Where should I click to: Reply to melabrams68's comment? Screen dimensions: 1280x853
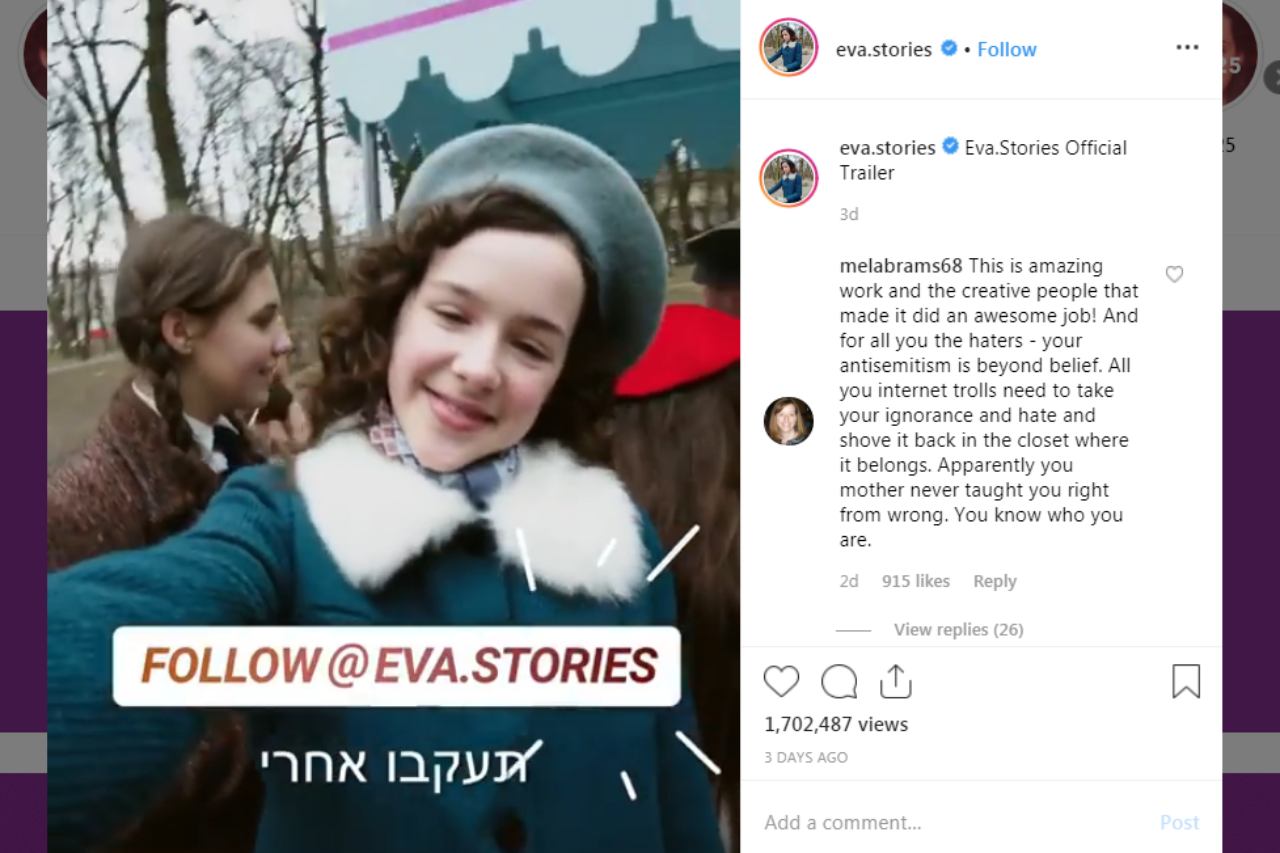click(x=995, y=581)
